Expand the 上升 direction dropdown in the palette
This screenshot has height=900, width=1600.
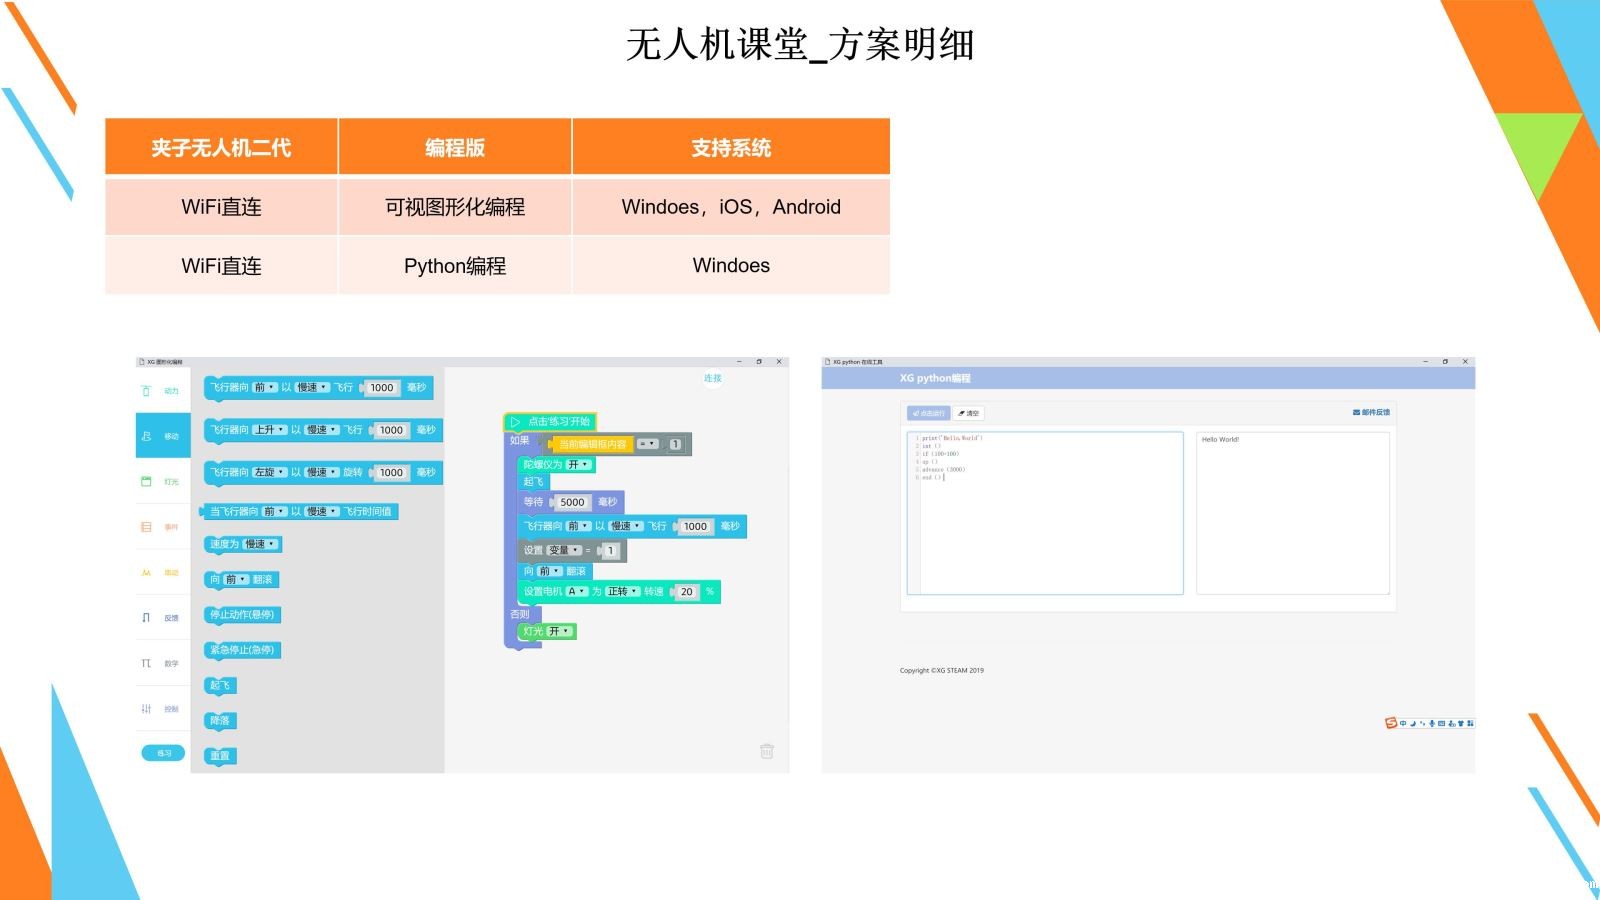click(269, 430)
